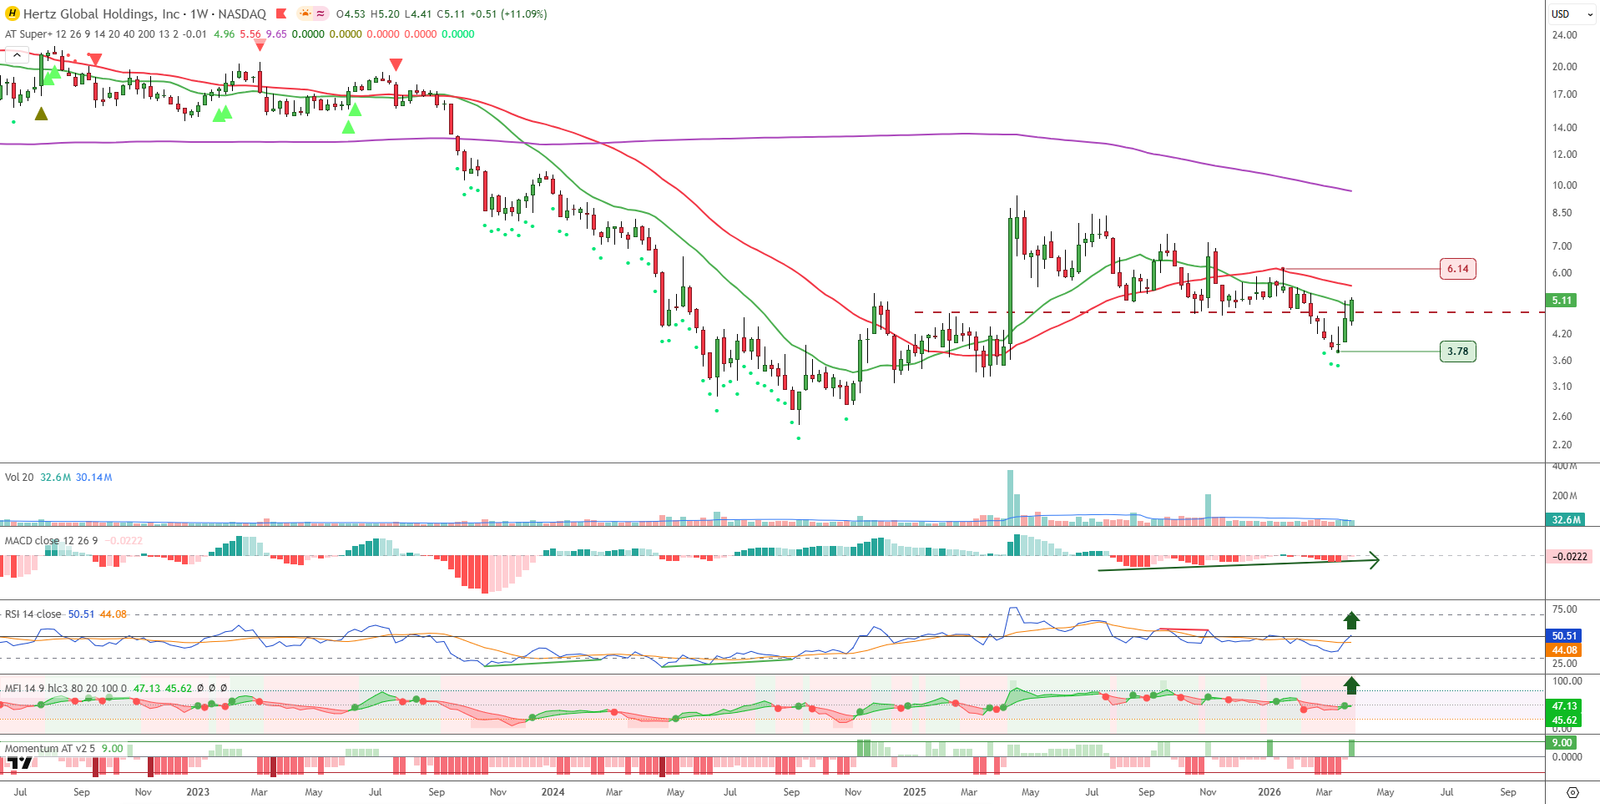Screen dimensions: 1600x804
Task: Click the red 6.14 price level label
Action: click(1457, 269)
